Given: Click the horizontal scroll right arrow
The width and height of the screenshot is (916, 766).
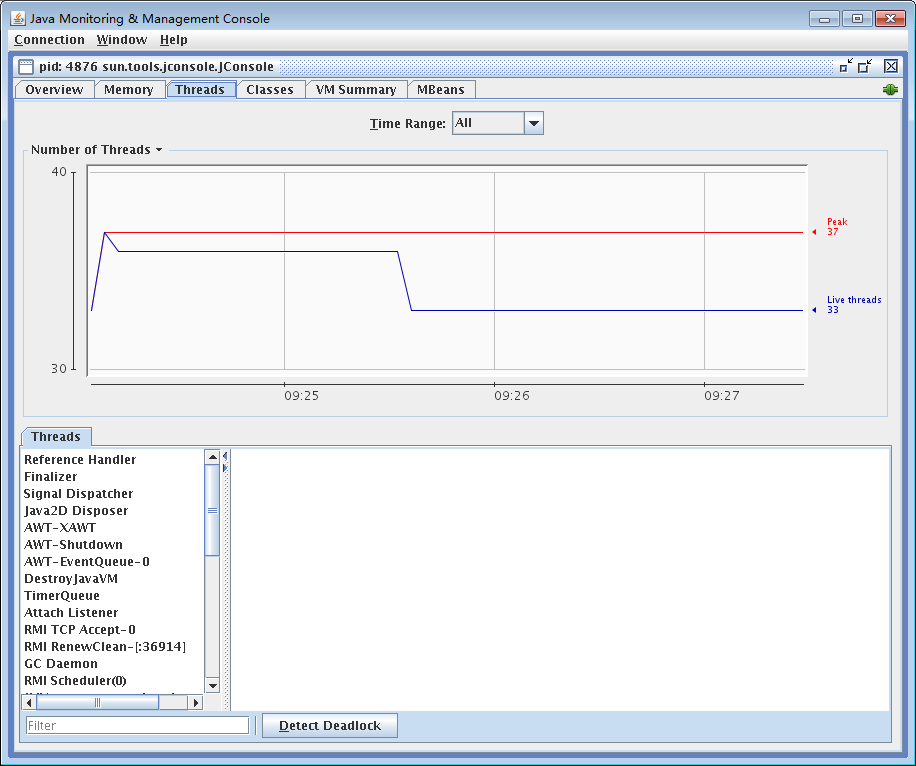Looking at the screenshot, I should (x=196, y=702).
